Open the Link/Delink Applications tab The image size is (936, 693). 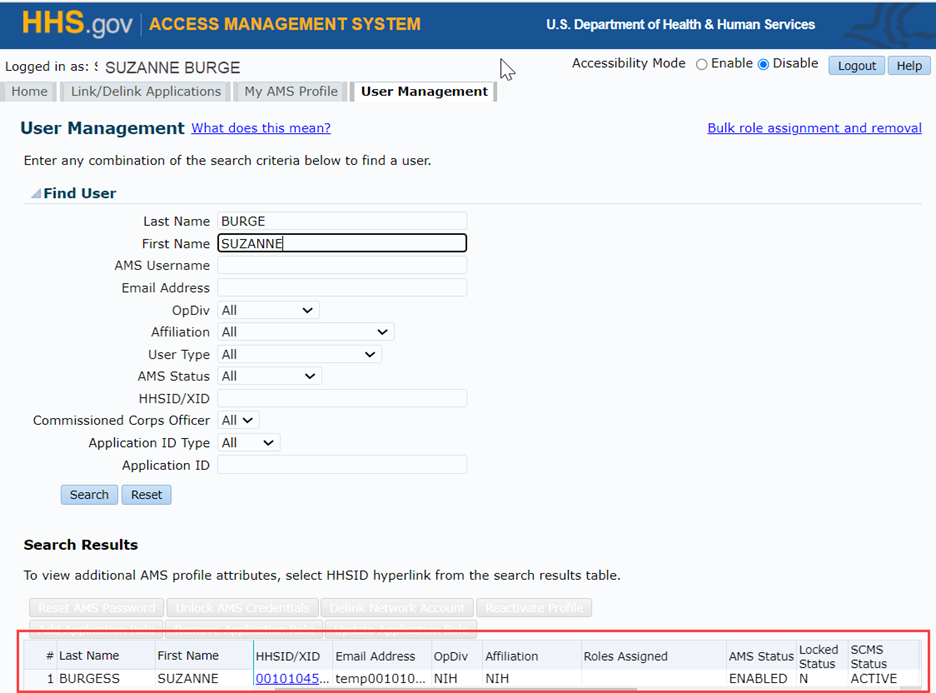[x=146, y=92]
